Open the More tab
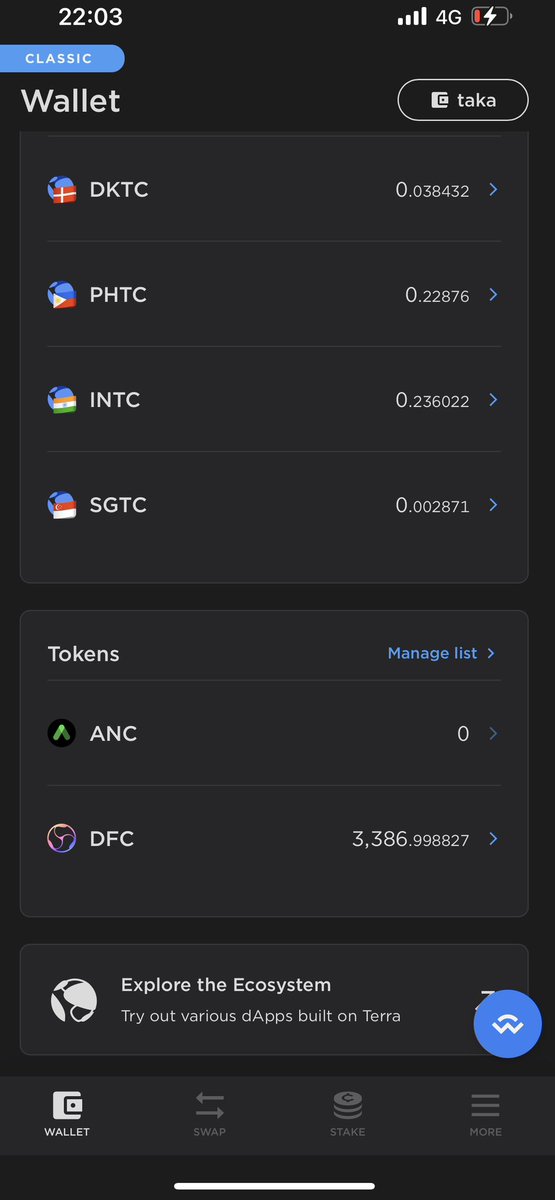The width and height of the screenshot is (555, 1200). (x=485, y=1114)
